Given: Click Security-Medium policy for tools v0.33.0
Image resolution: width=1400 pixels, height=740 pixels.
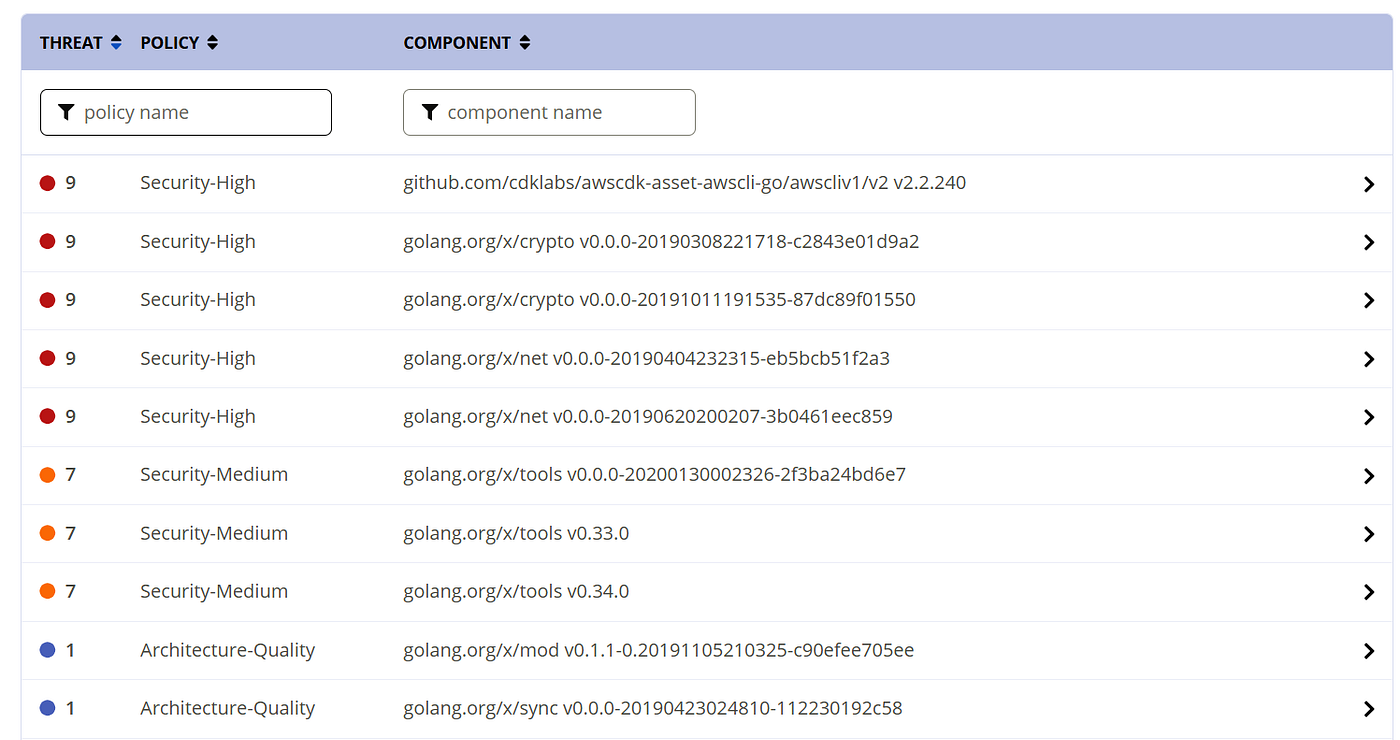Looking at the screenshot, I should click(214, 533).
